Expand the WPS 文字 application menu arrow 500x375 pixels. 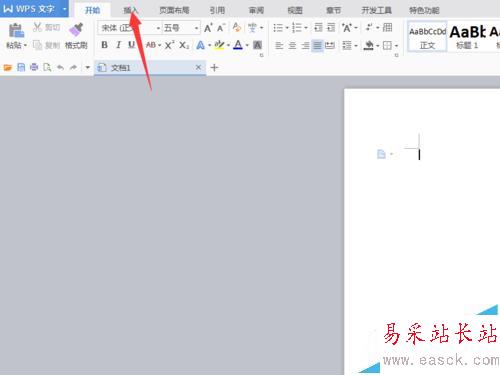[64, 9]
